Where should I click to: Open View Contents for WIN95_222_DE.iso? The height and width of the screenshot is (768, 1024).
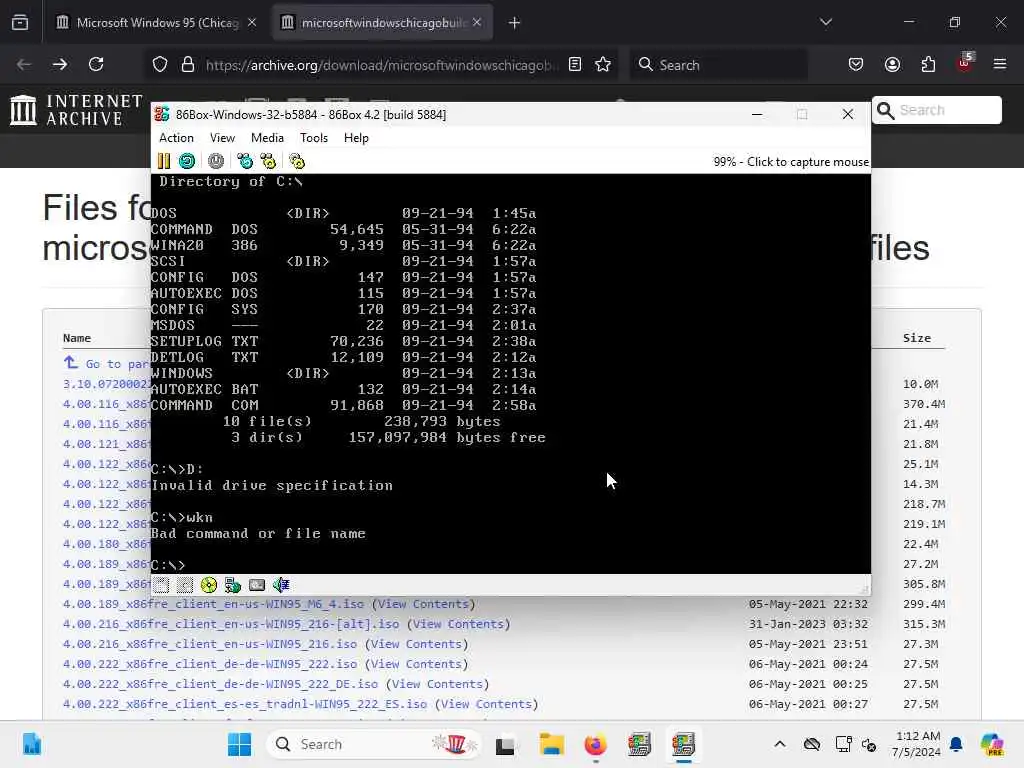click(438, 684)
